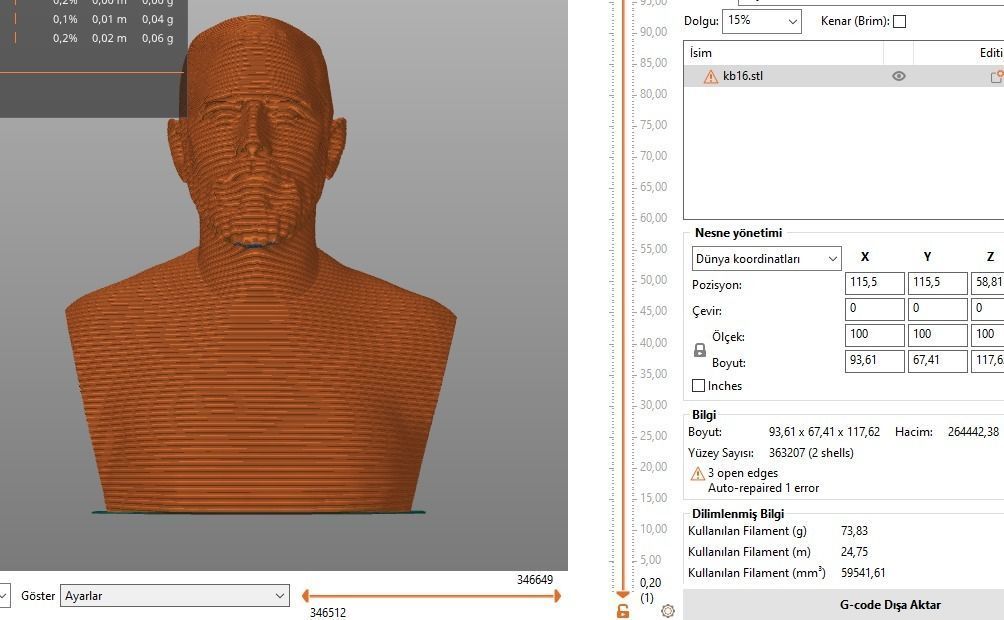Click the edit icon in kb16.stl row
Screen dimensions: 1004x620
click(x=997, y=77)
